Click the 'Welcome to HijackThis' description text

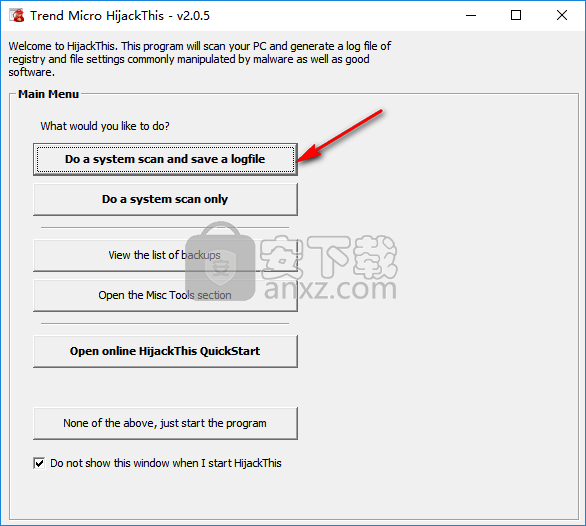click(x=200, y=59)
